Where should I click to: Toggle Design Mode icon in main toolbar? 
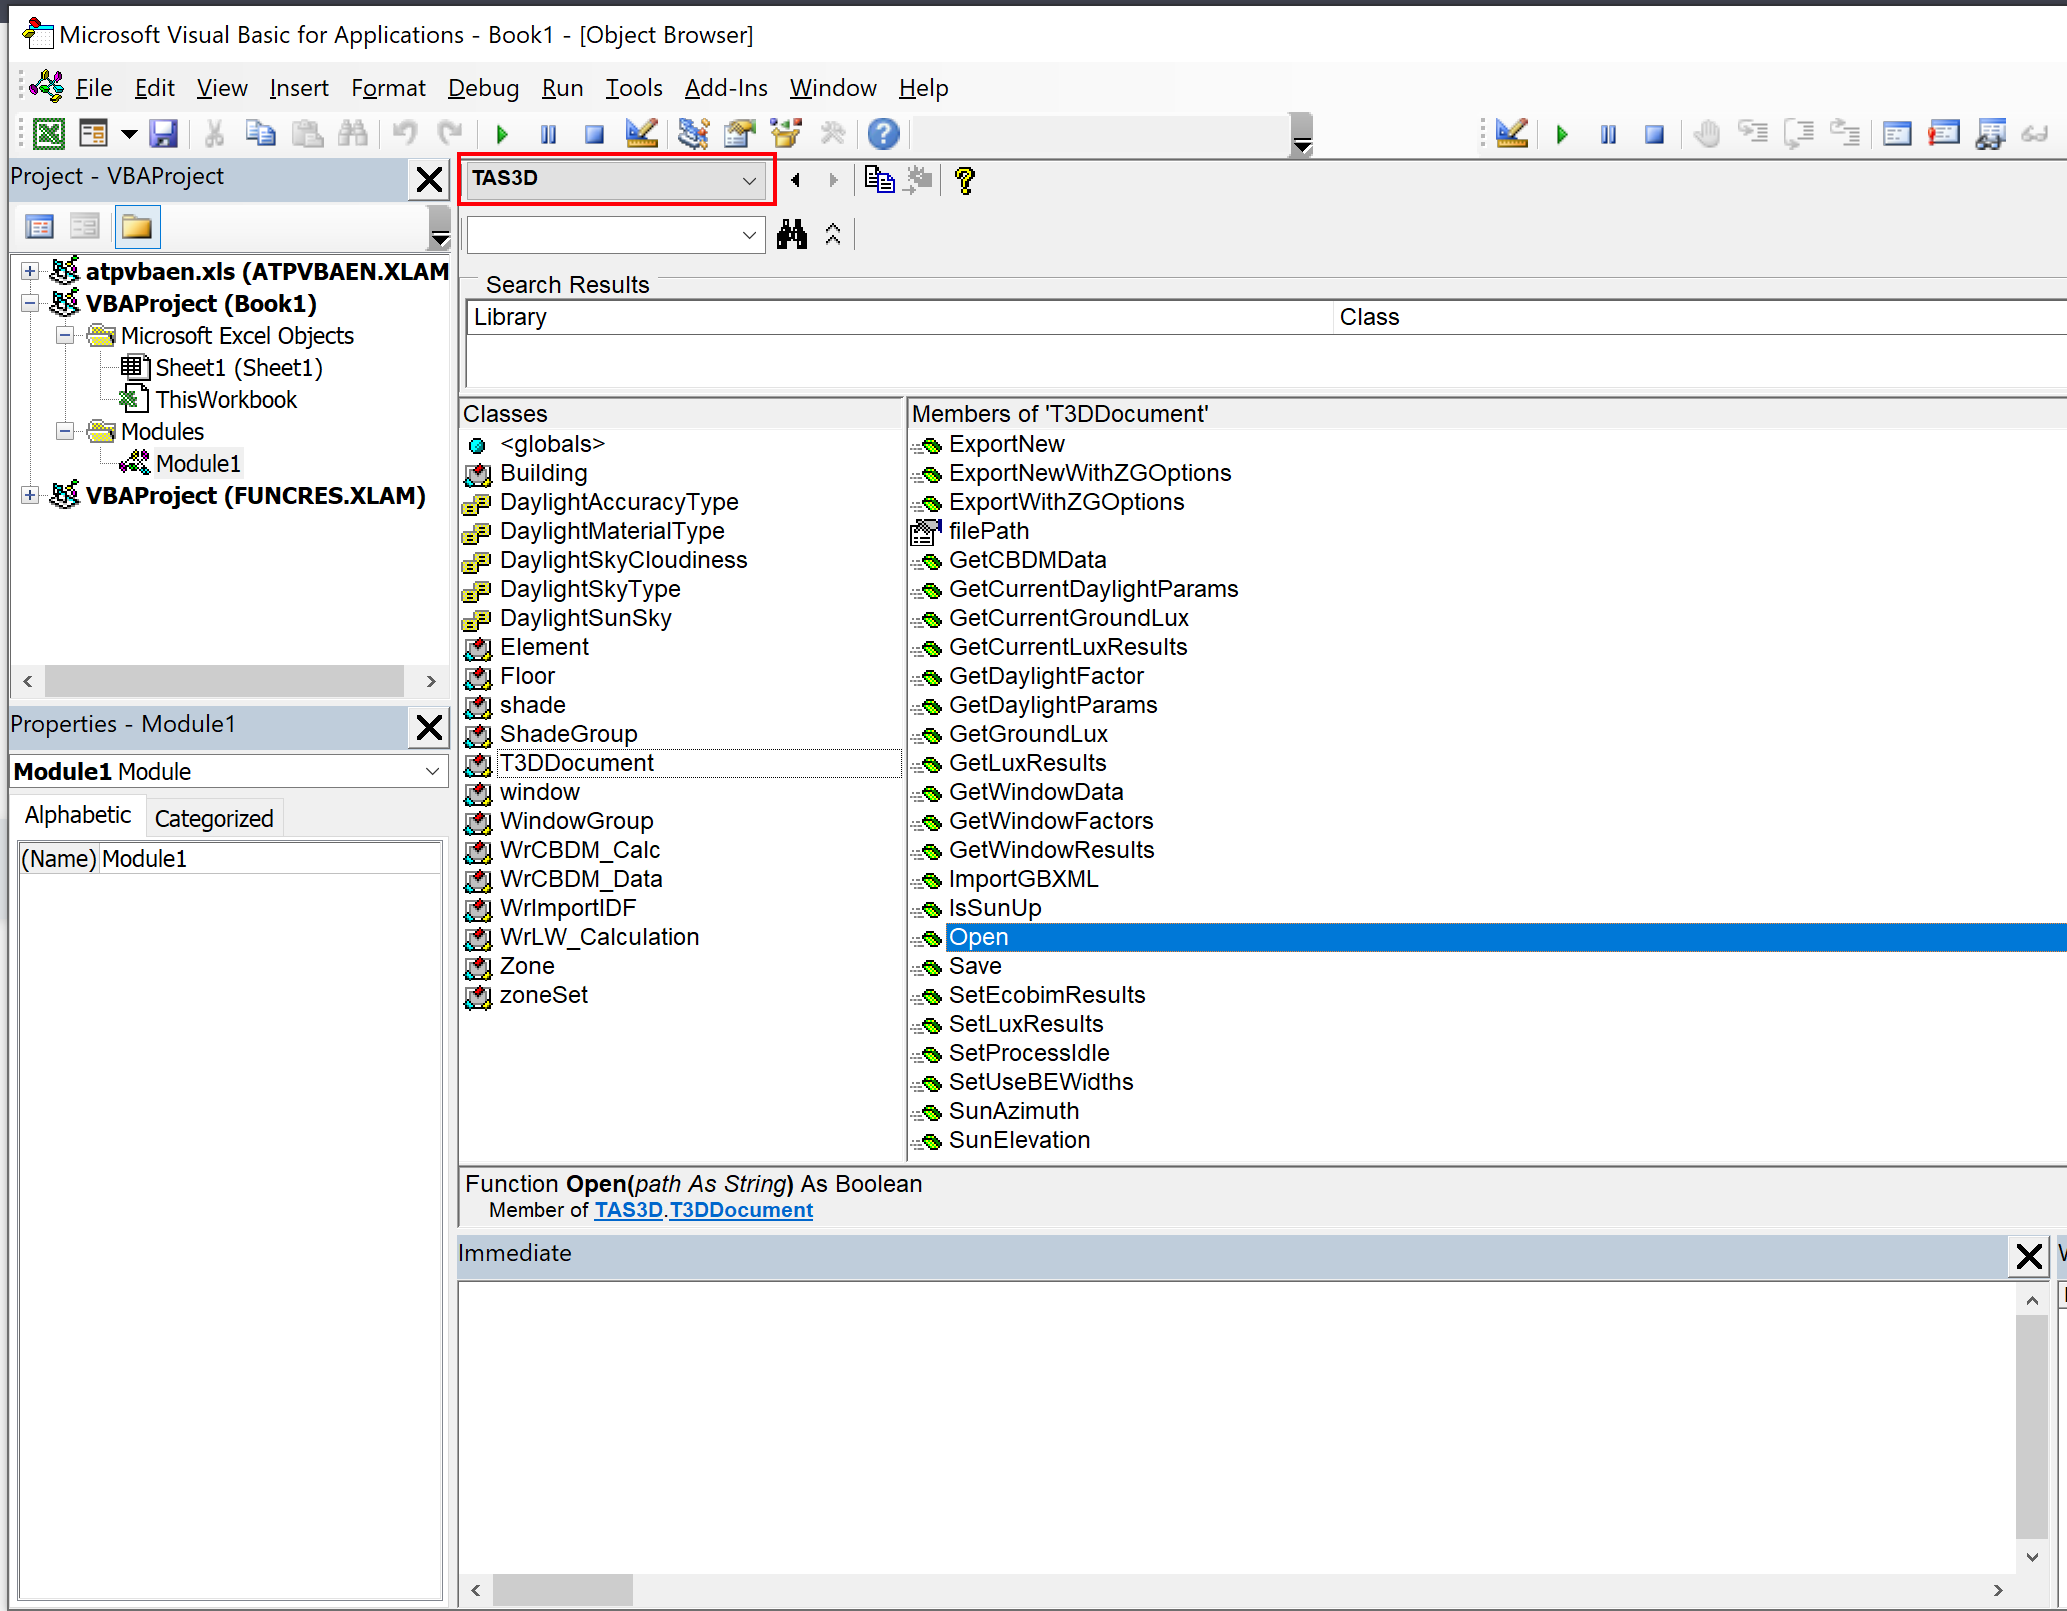[x=641, y=133]
